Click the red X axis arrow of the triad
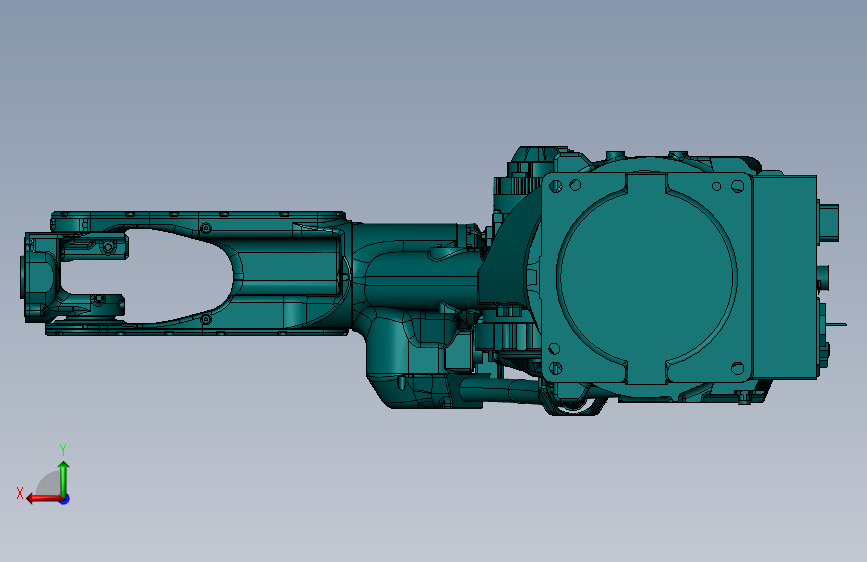Viewport: 867px width, 562px height. click(43, 499)
